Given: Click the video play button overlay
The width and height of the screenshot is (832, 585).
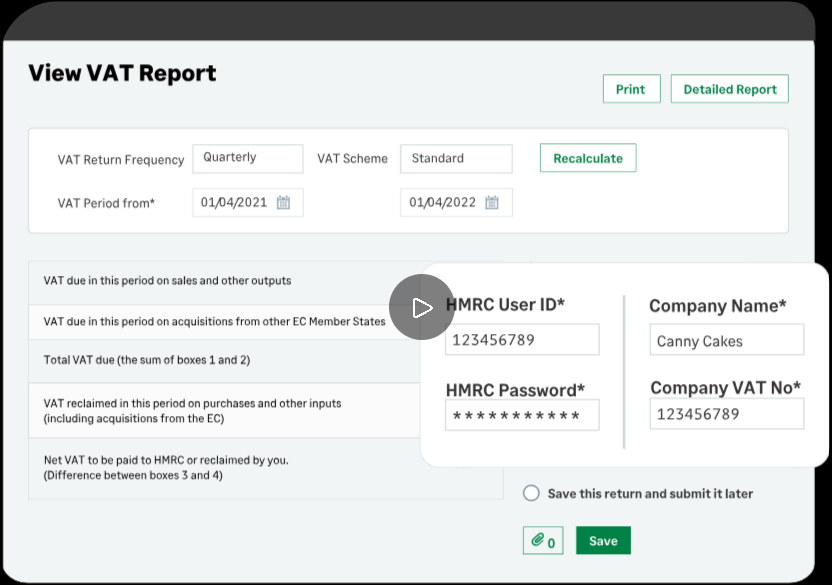Looking at the screenshot, I should click(x=422, y=307).
